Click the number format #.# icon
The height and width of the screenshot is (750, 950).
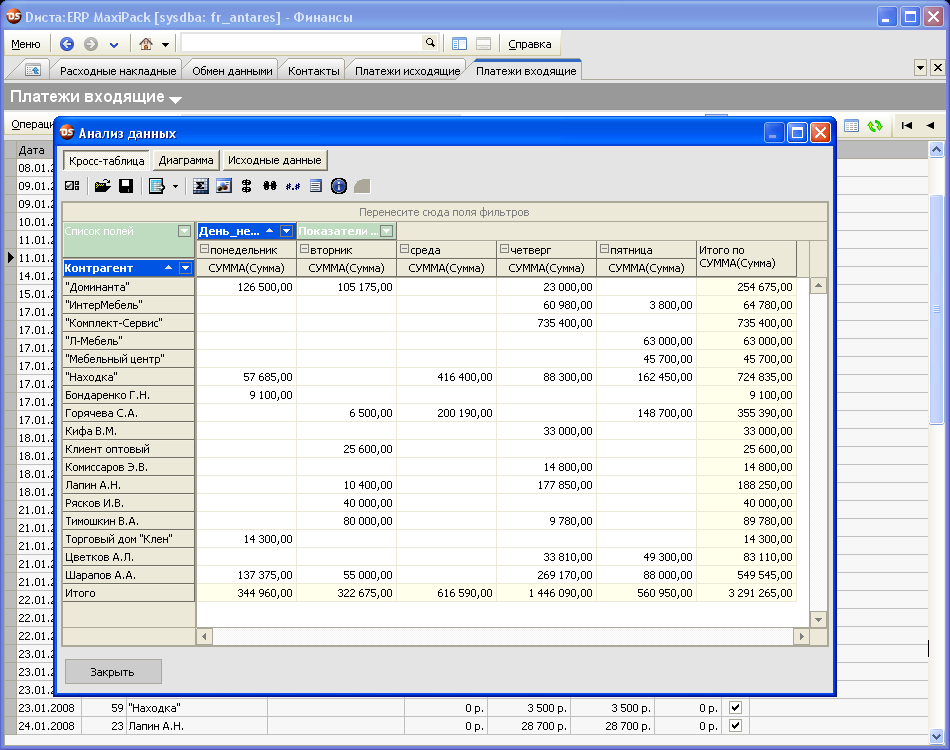[293, 186]
